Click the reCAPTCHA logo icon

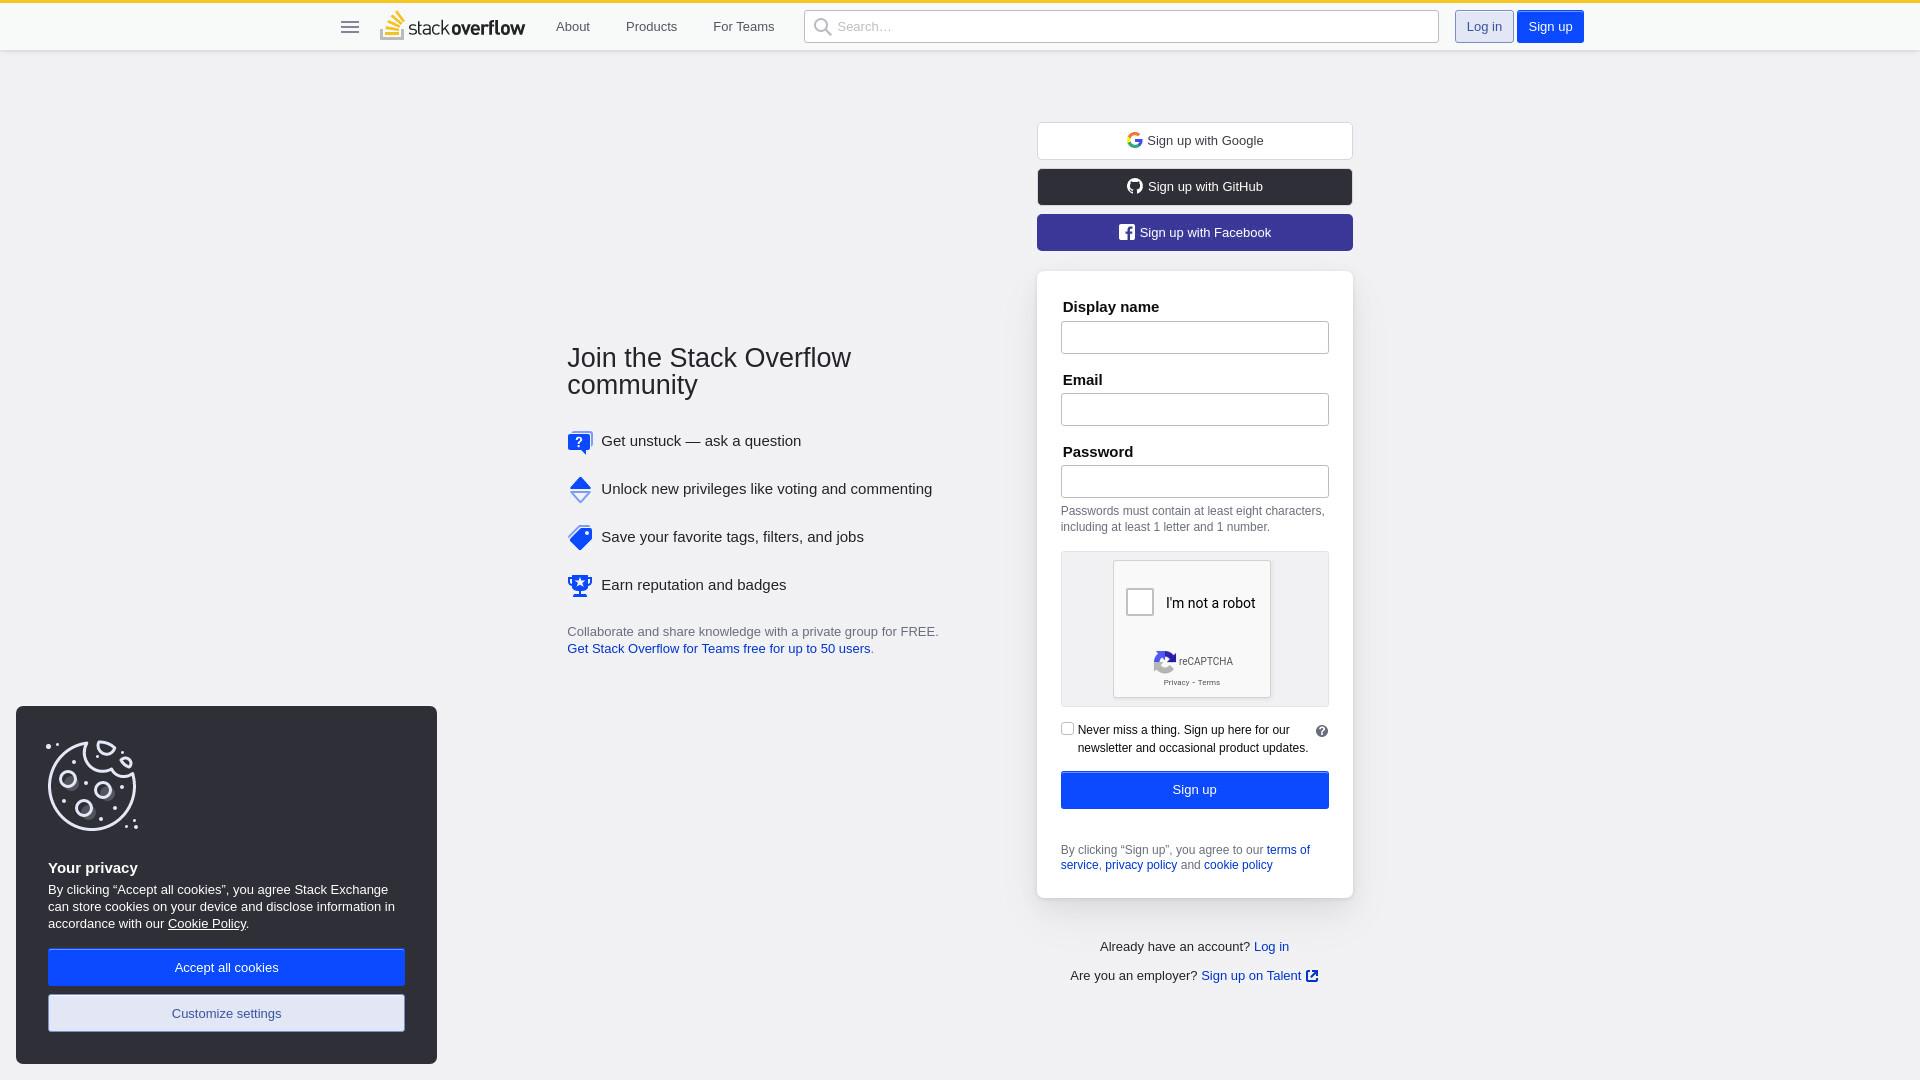tap(1164, 662)
